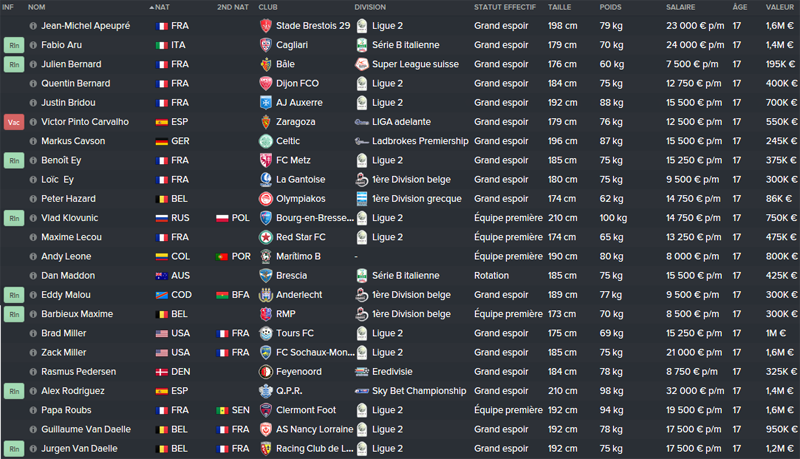
Task: Sort the list by the NOM column
Action: tap(36, 7)
